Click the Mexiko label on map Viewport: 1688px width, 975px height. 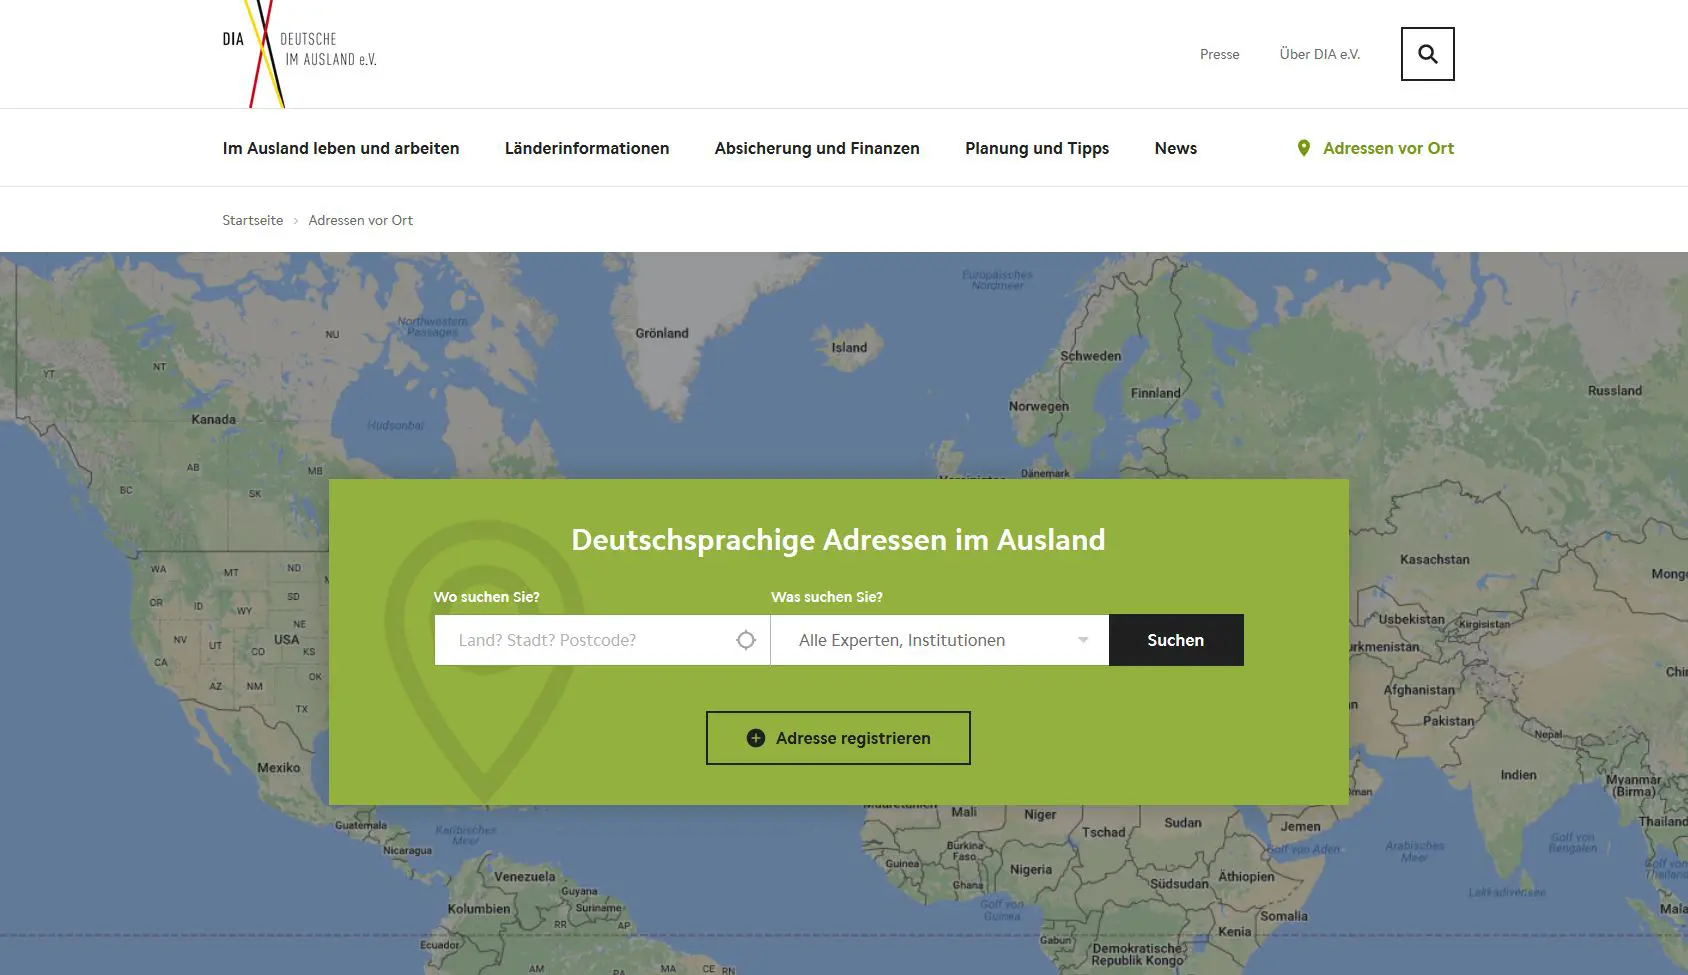(x=278, y=767)
